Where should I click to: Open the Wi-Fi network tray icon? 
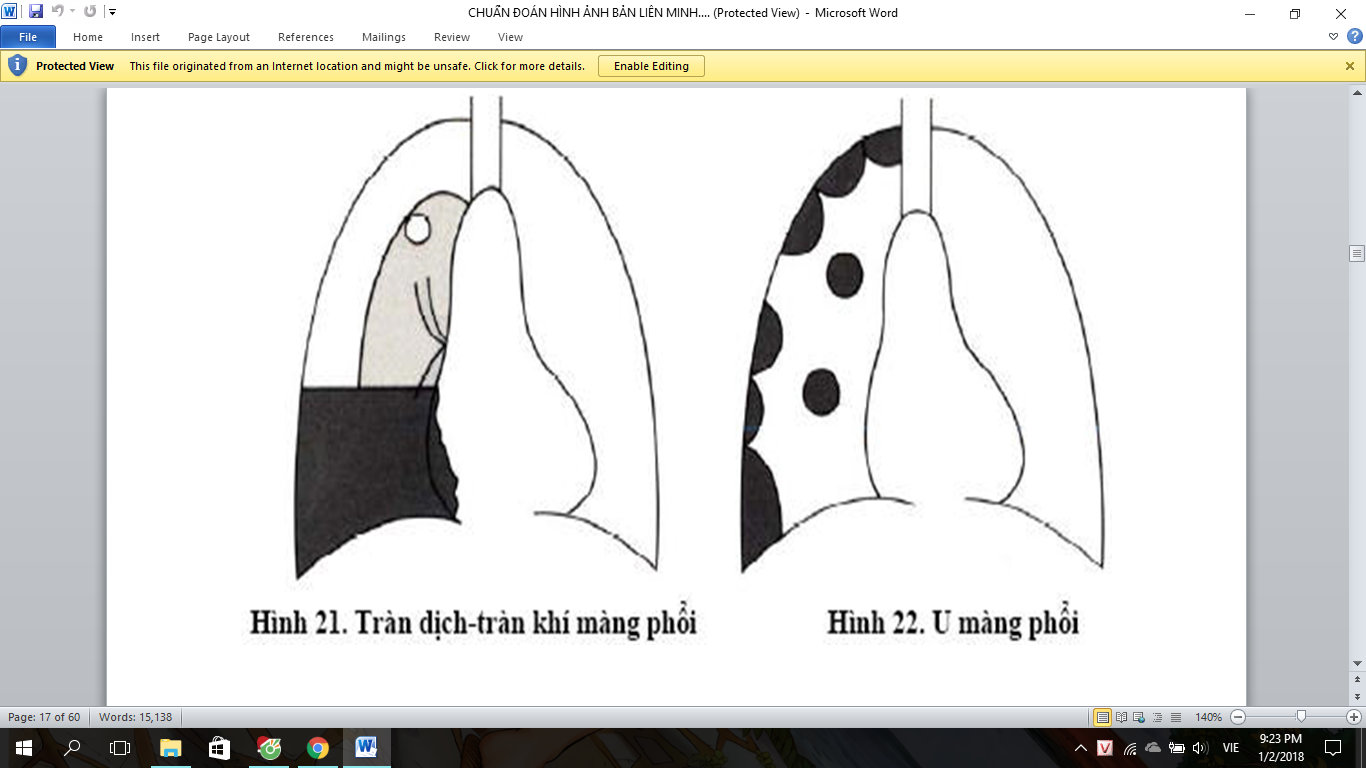[1130, 748]
